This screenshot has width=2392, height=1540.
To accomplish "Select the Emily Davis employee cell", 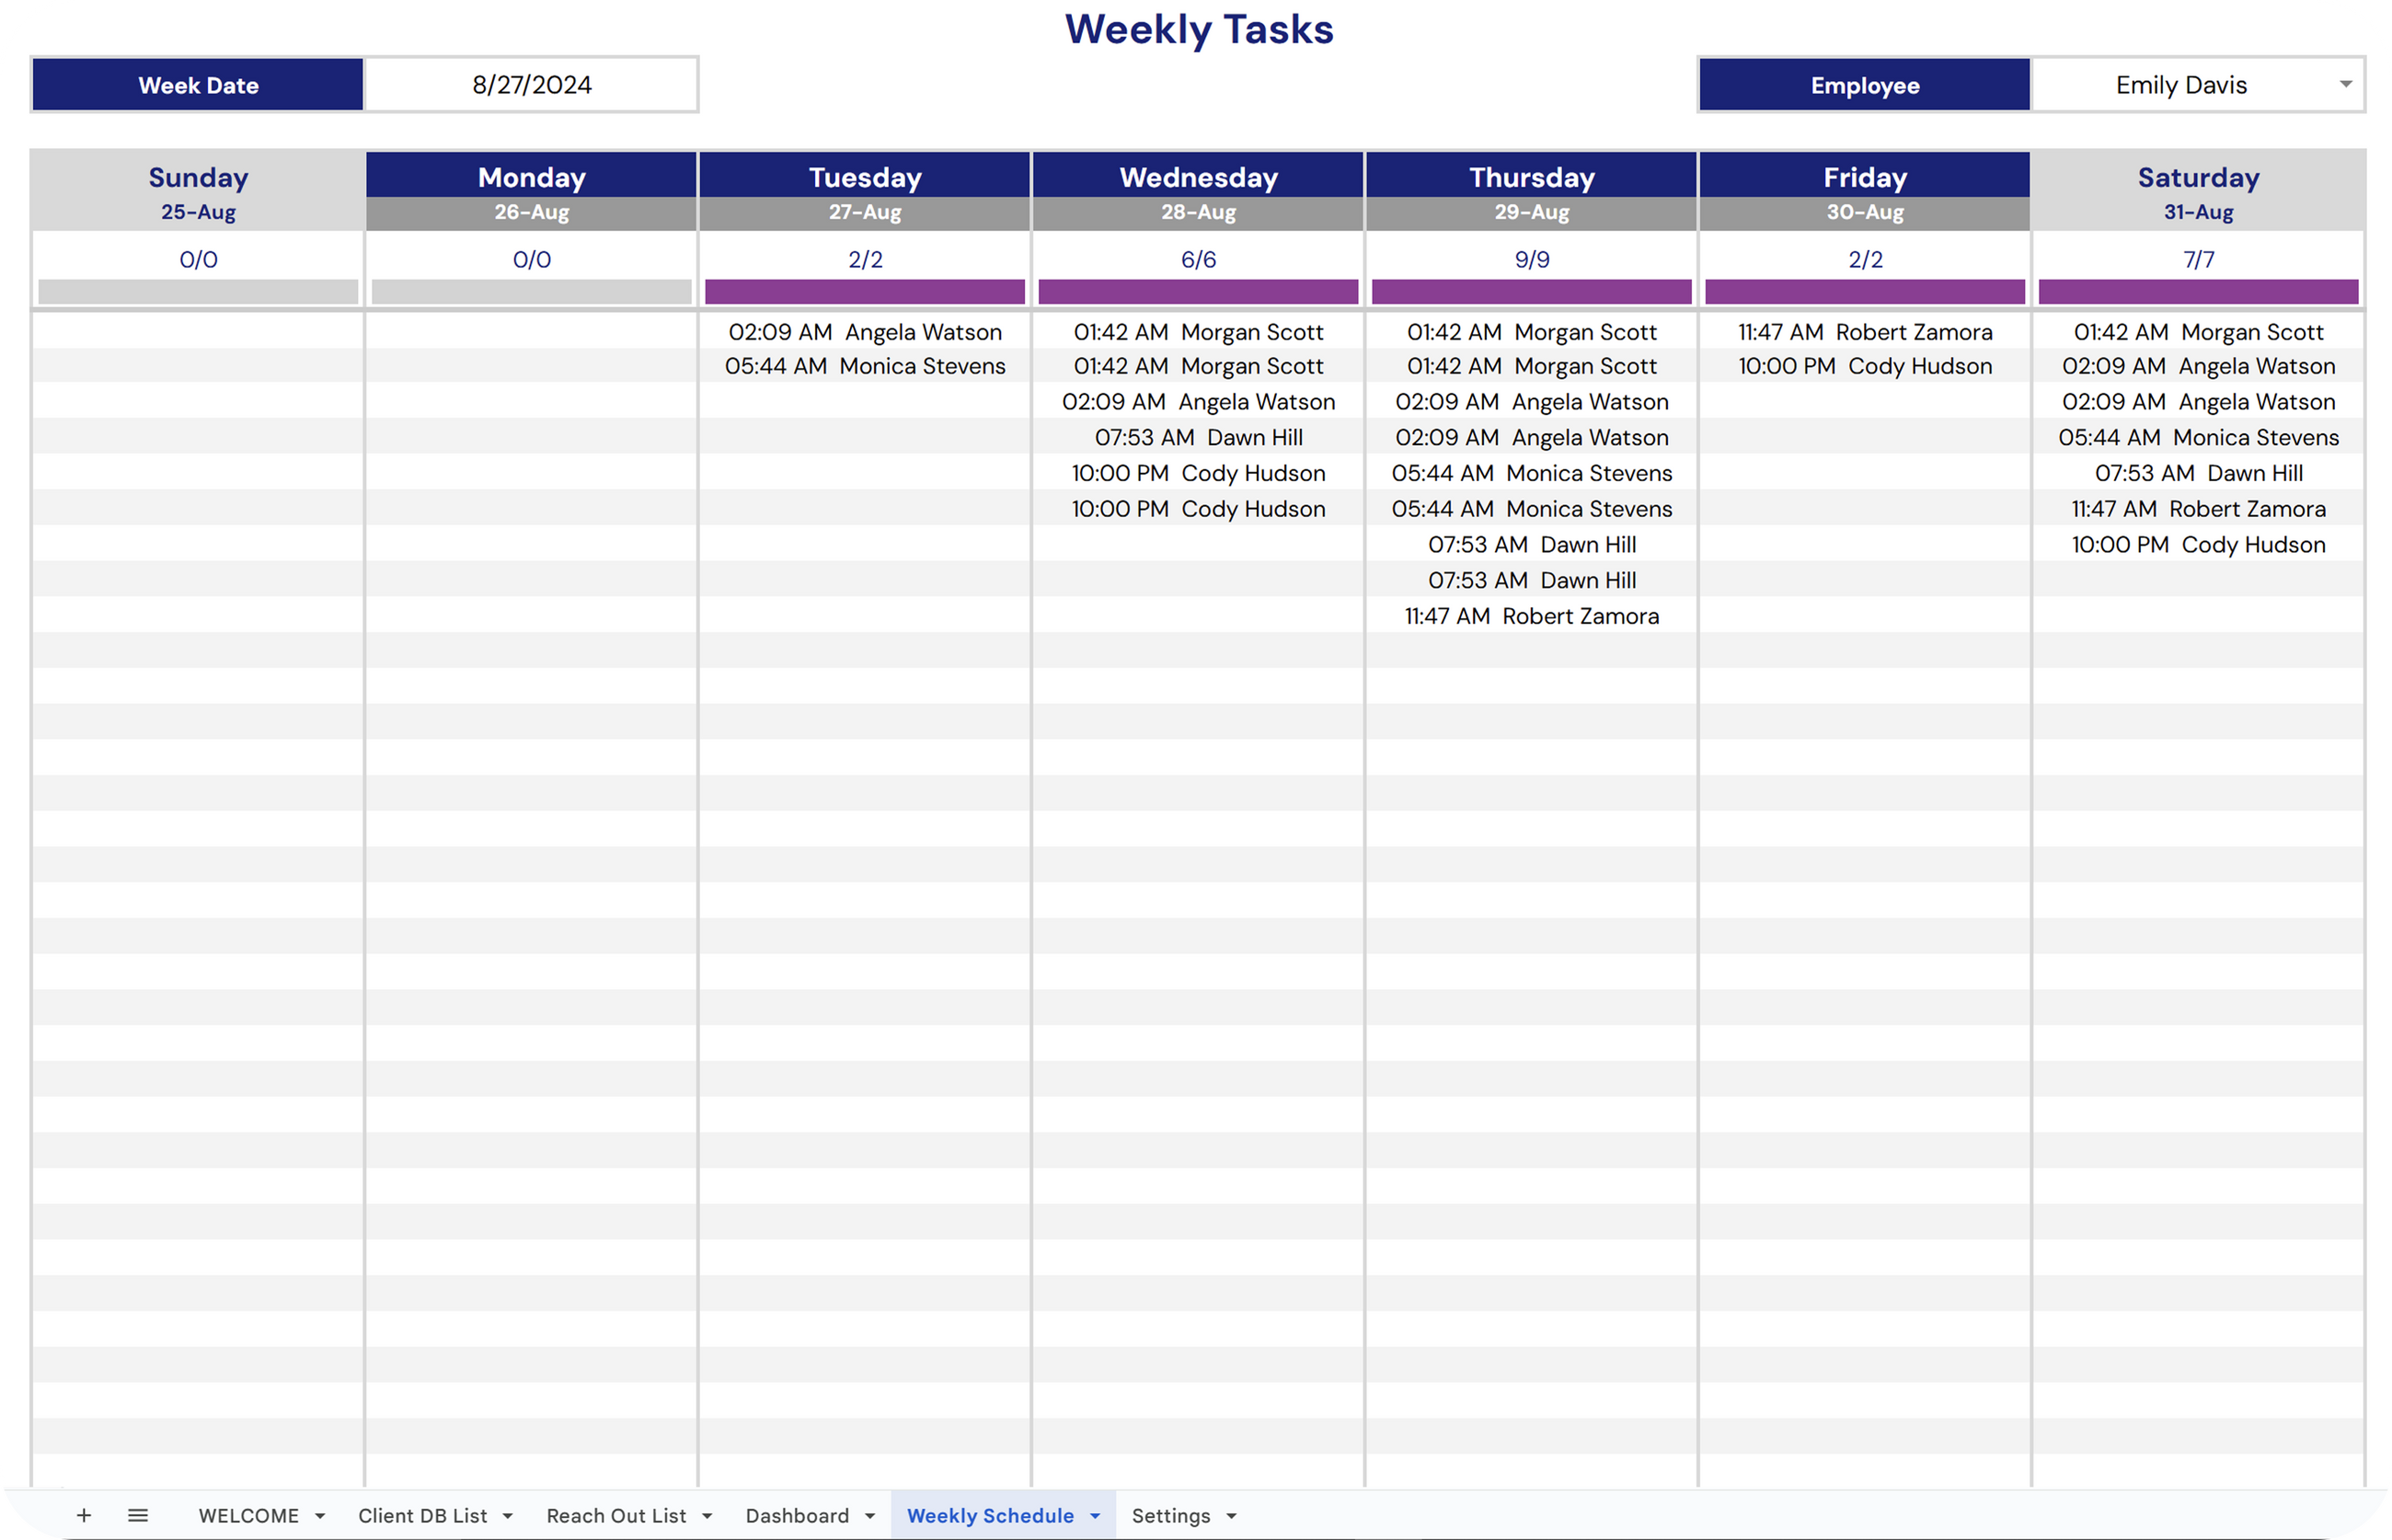I will [2180, 85].
